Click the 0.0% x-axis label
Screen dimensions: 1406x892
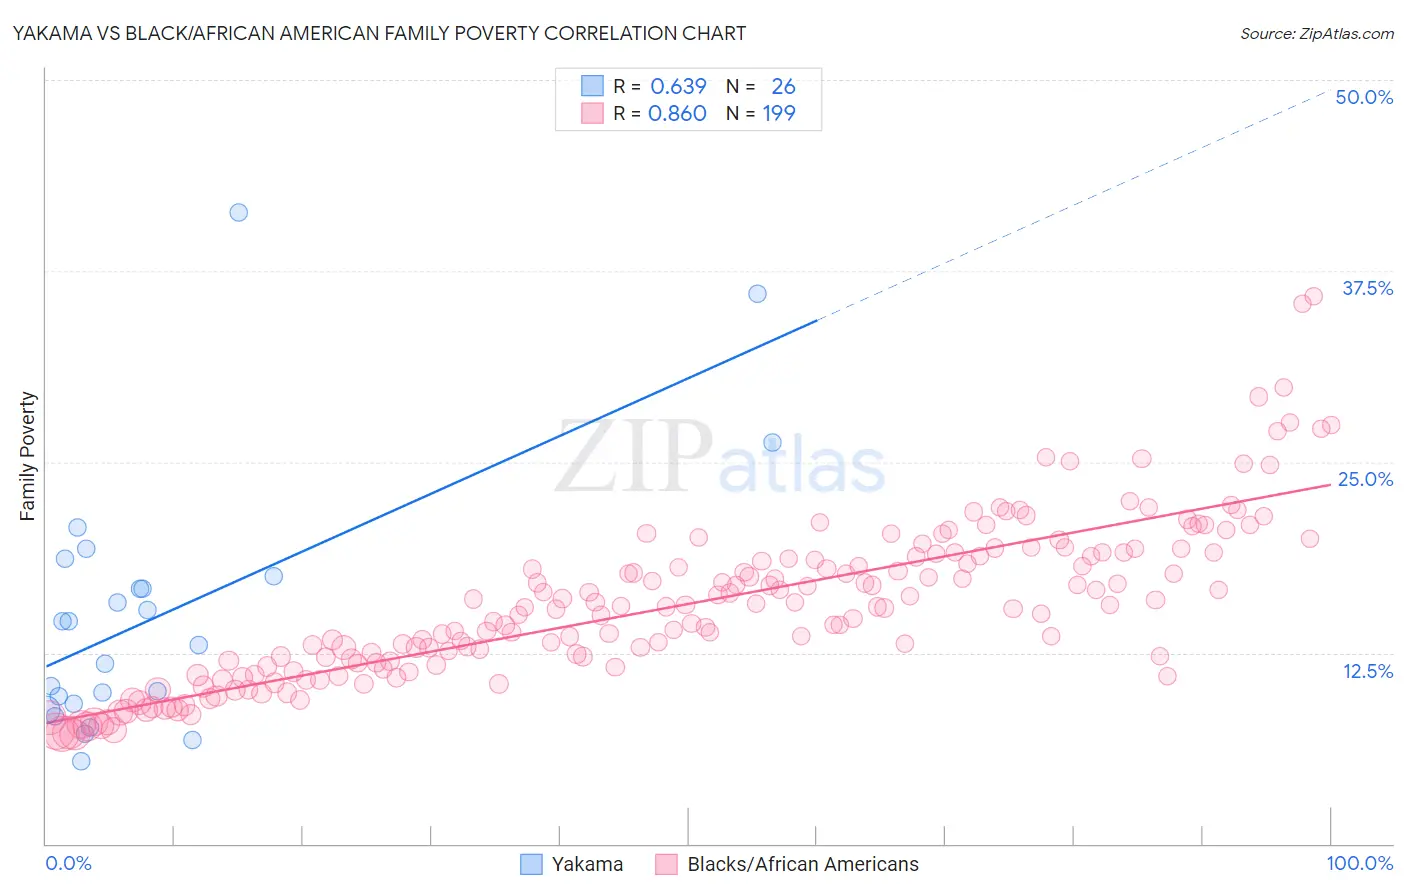click(69, 863)
